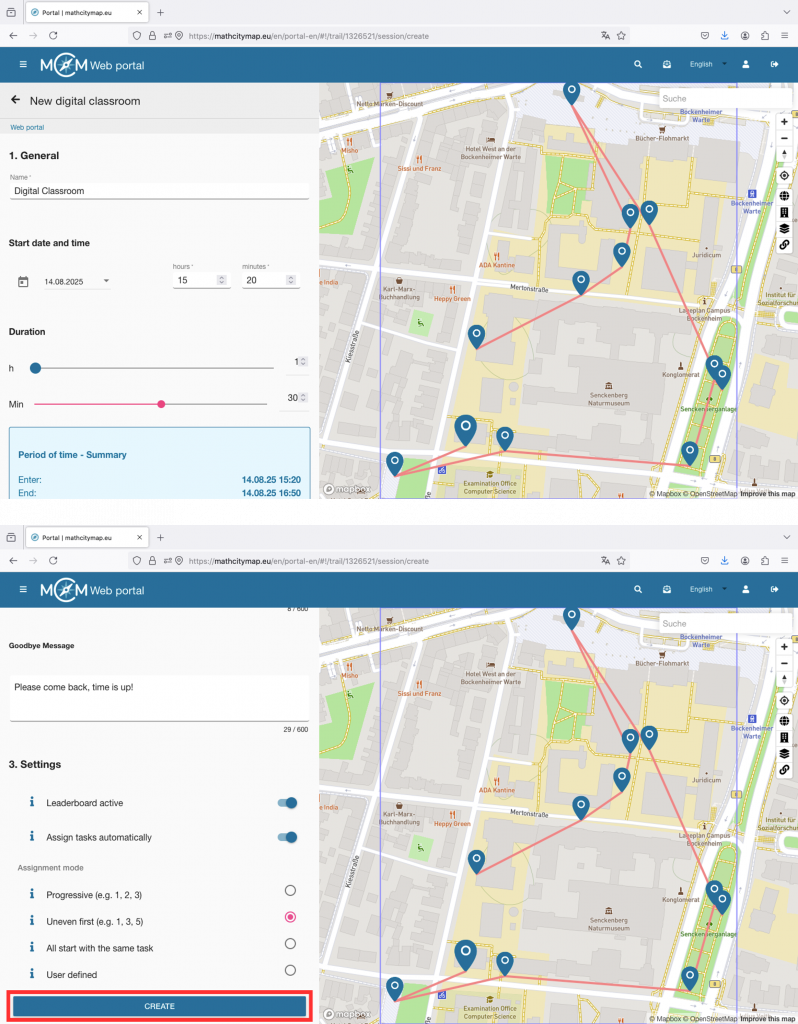The image size is (798, 1024).
Task: Click info icon beside Assign tasks automatically
Action: 31,837
